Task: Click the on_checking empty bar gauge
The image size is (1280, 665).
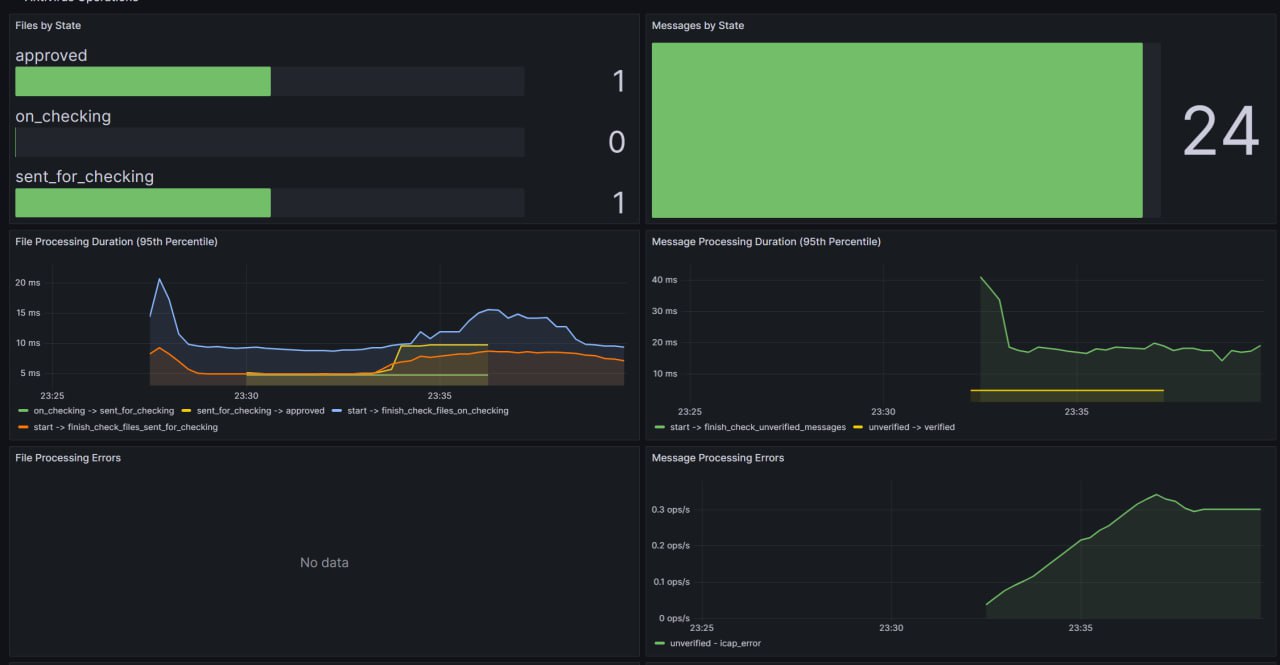Action: (270, 142)
